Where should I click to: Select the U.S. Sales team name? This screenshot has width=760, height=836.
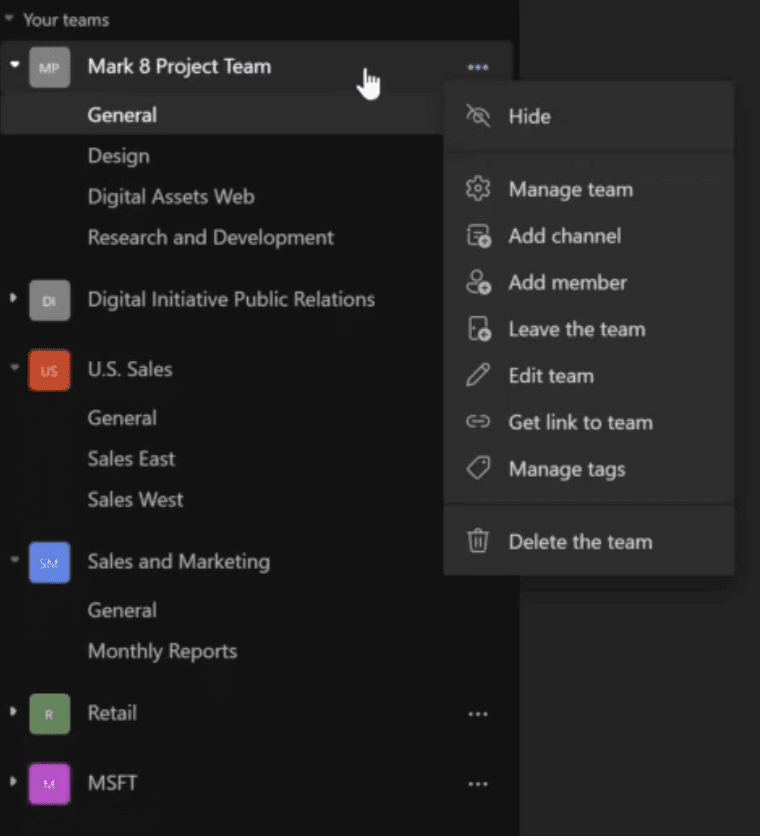pos(130,369)
